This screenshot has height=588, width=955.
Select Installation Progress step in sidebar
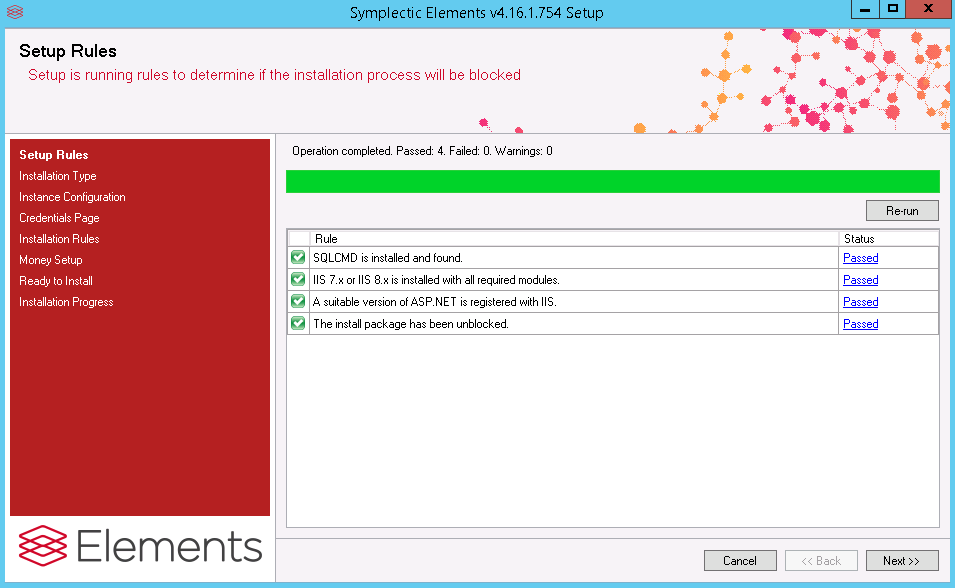[66, 302]
